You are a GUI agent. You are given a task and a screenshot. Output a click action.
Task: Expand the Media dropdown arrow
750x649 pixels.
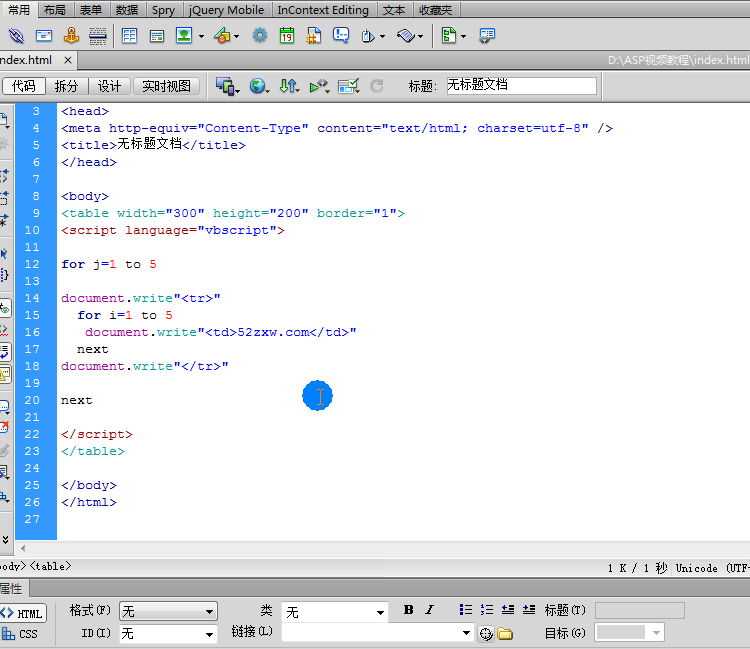pyautogui.click(x=237, y=36)
